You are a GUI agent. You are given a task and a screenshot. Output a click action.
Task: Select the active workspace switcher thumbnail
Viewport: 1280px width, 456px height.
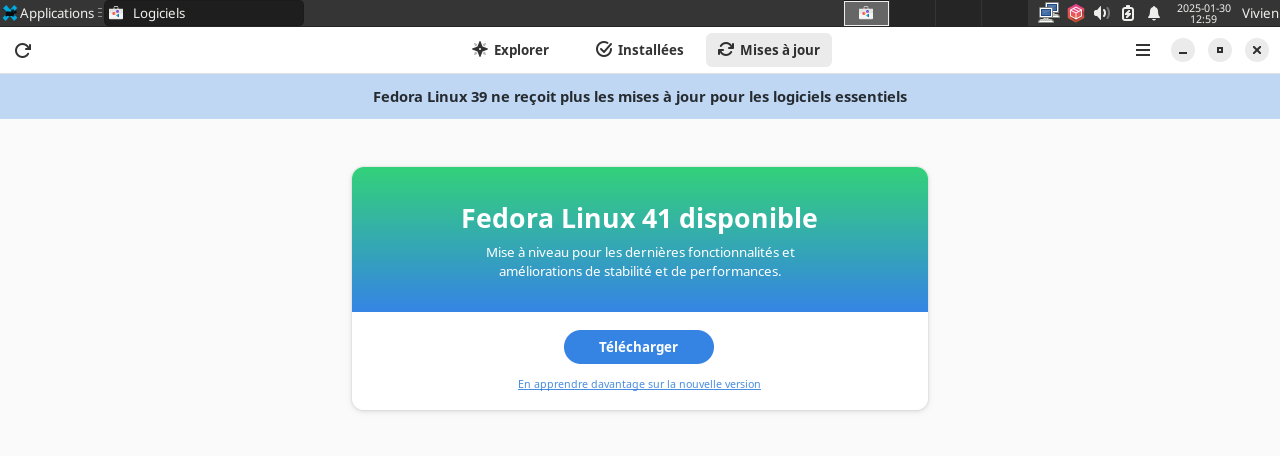click(866, 13)
